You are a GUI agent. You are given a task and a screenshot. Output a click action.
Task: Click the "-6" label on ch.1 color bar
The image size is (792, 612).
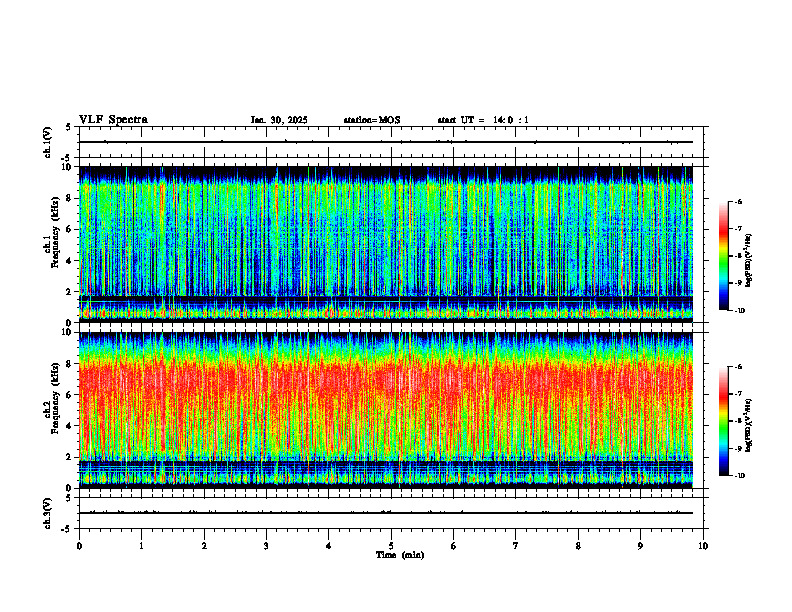coord(737,201)
